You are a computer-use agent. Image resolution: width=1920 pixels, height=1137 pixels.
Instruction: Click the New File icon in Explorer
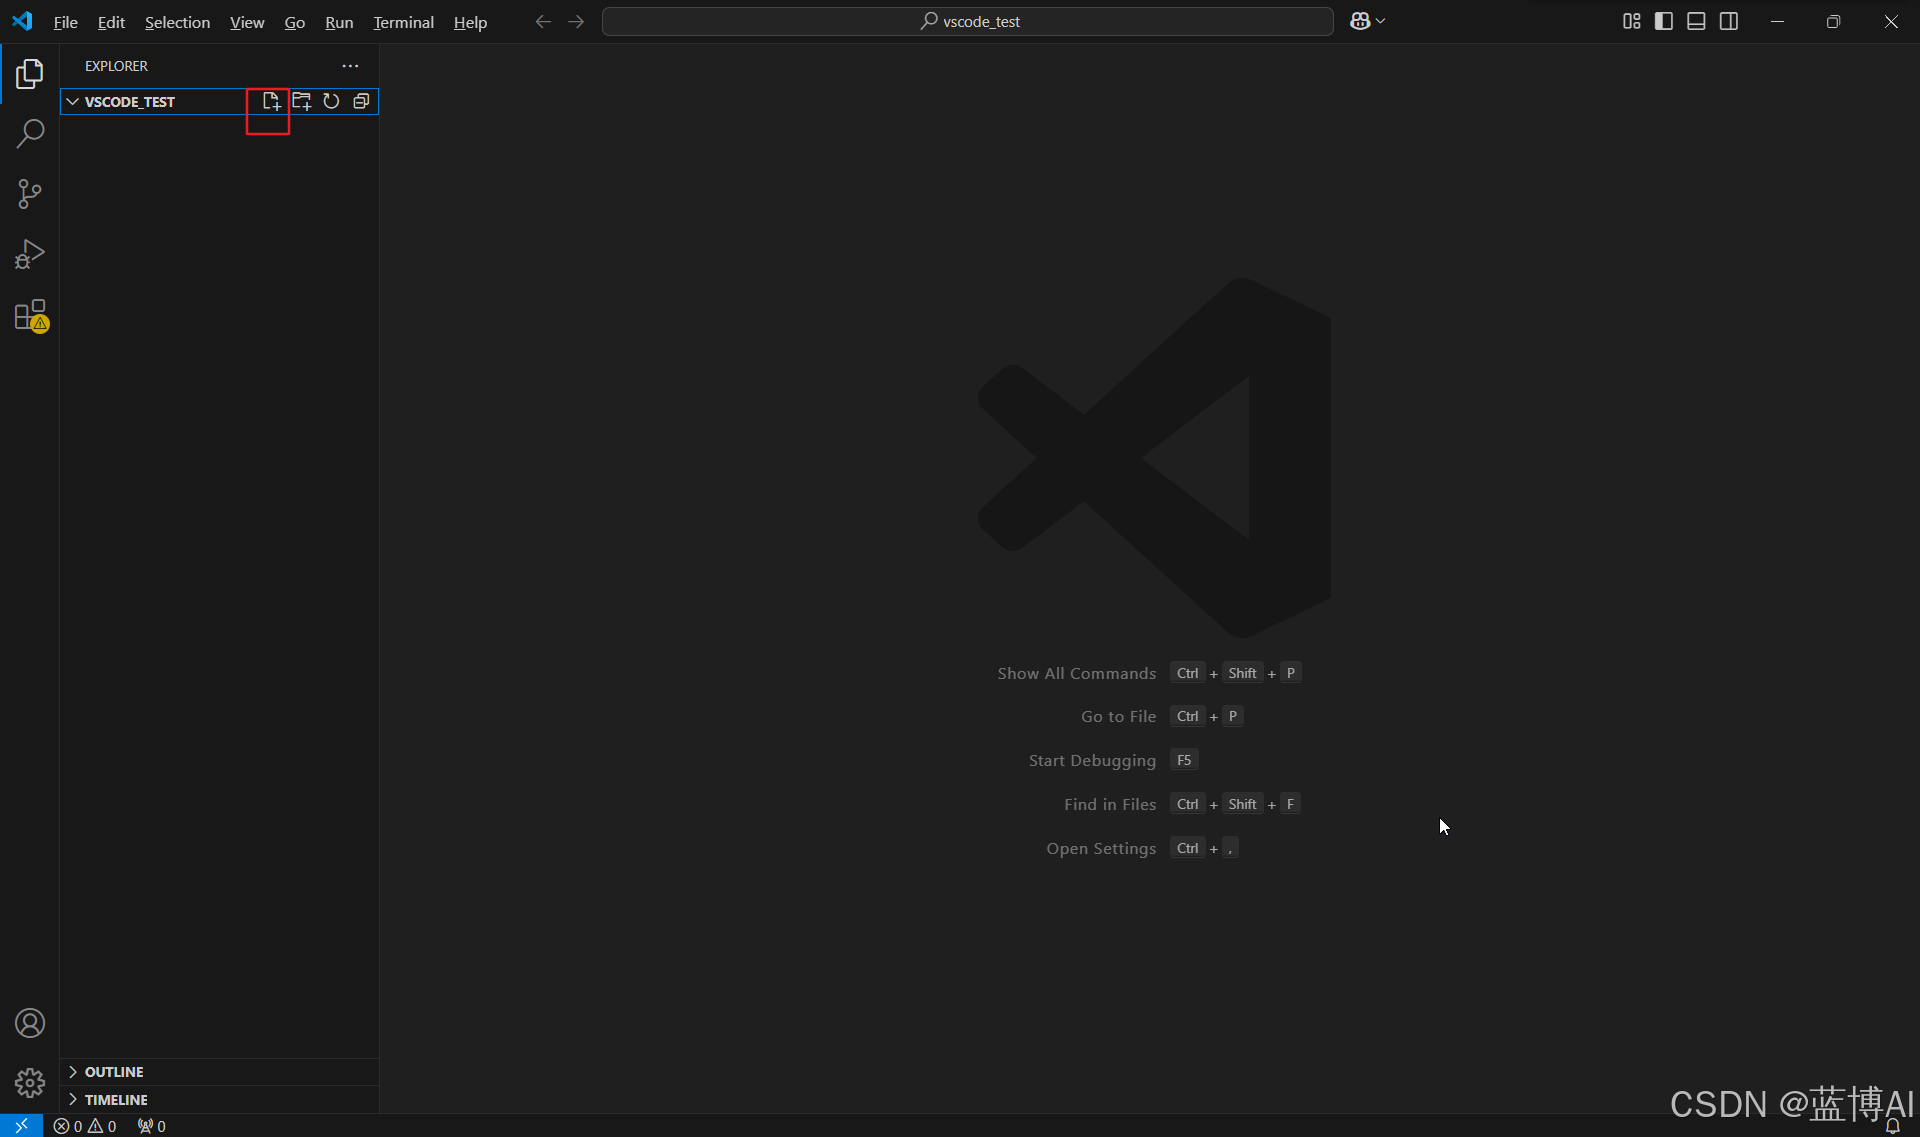271,101
